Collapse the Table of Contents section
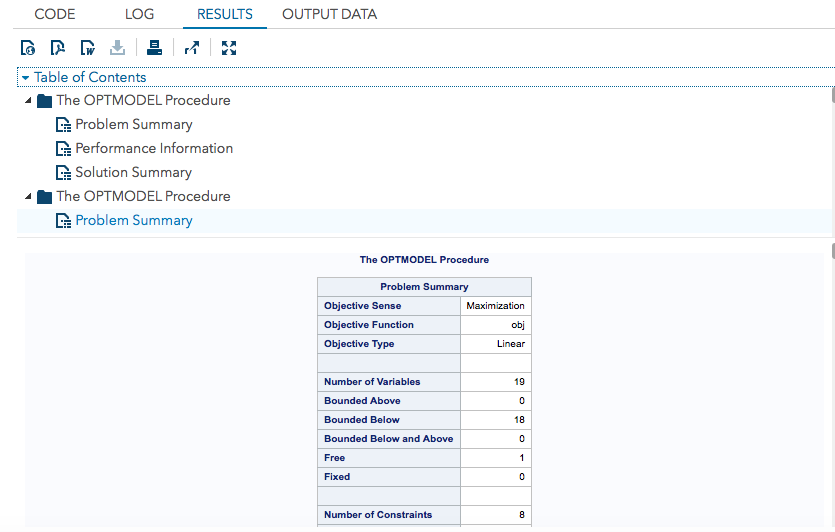835x532 pixels. coord(26,78)
